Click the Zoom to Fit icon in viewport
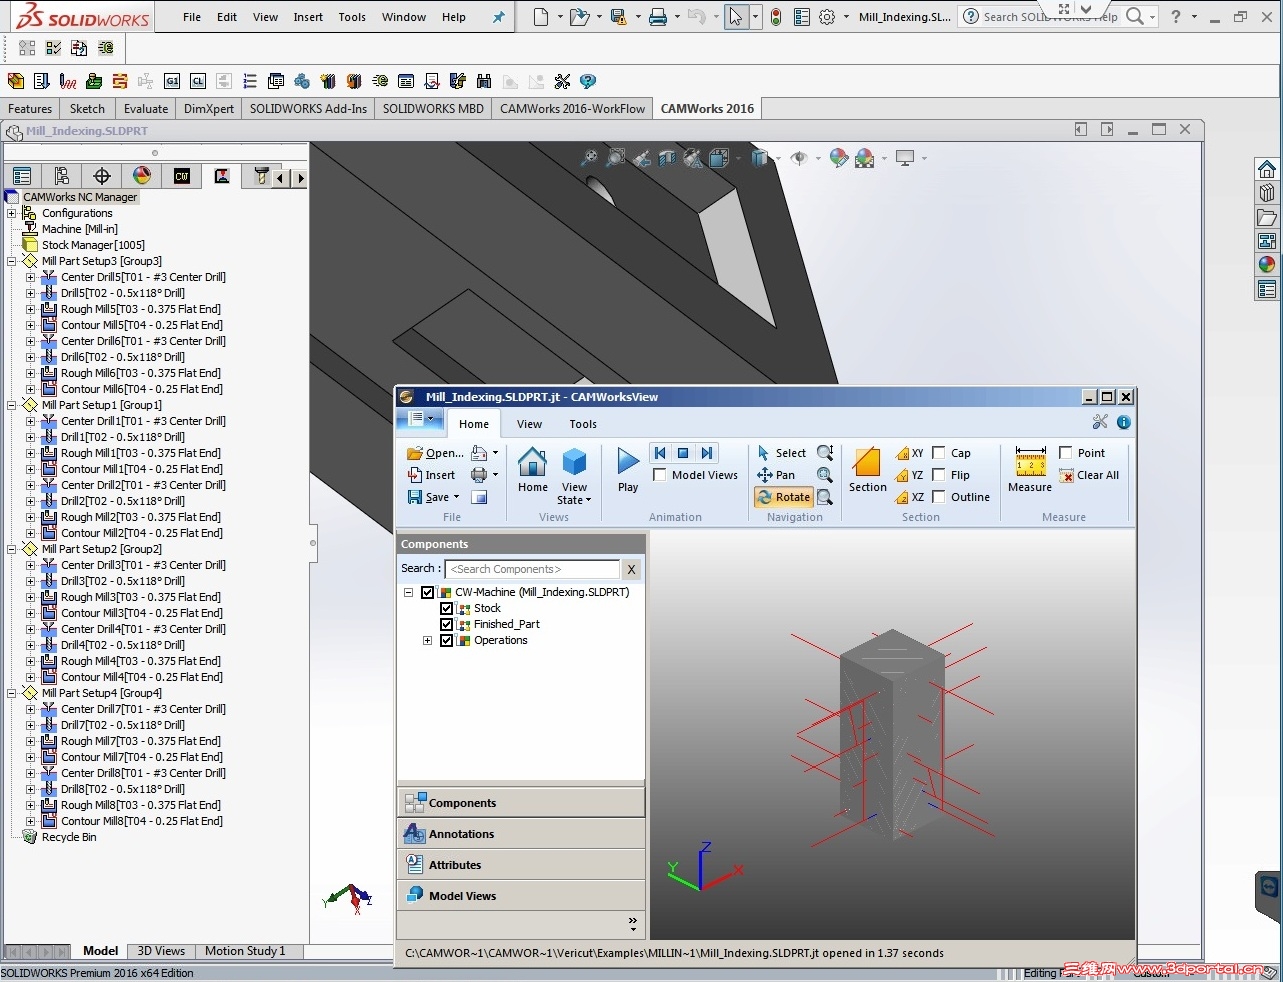 pyautogui.click(x=590, y=158)
